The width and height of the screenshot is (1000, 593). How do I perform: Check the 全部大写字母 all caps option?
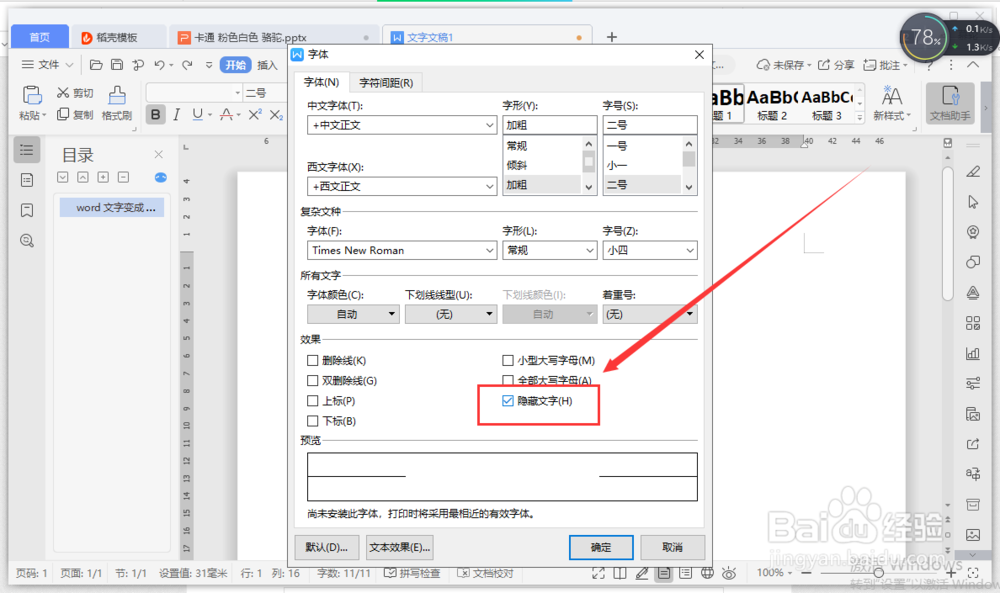pyautogui.click(x=507, y=381)
